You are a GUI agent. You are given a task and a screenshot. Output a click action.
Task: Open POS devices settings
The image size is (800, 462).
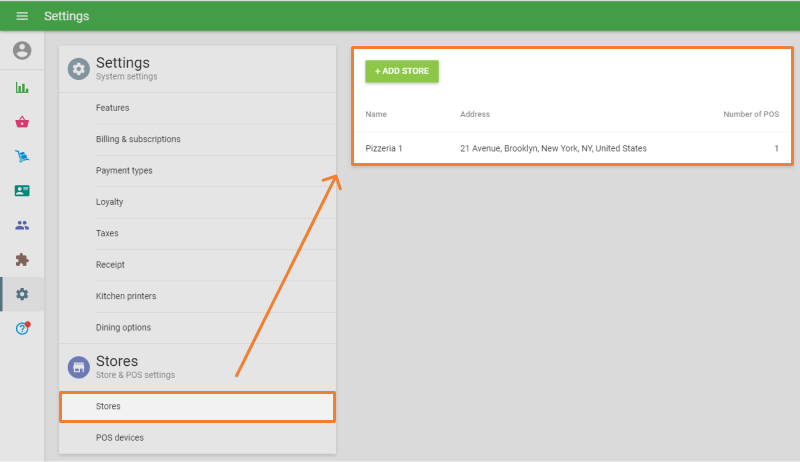[x=120, y=438]
